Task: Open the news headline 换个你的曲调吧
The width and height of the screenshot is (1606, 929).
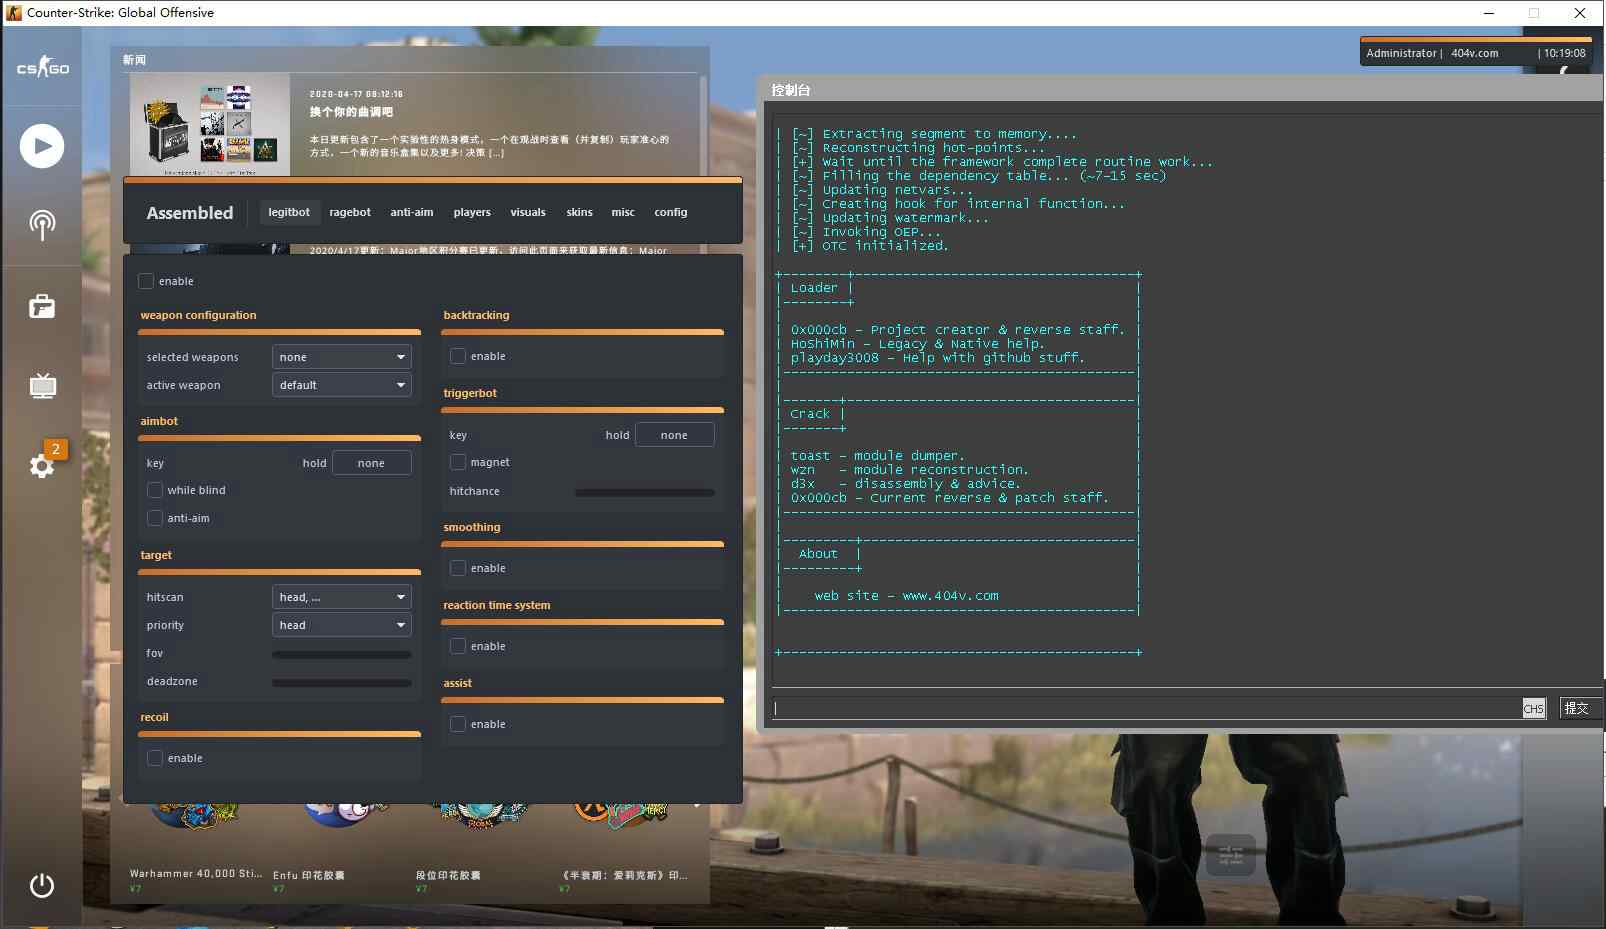Action: tap(351, 112)
